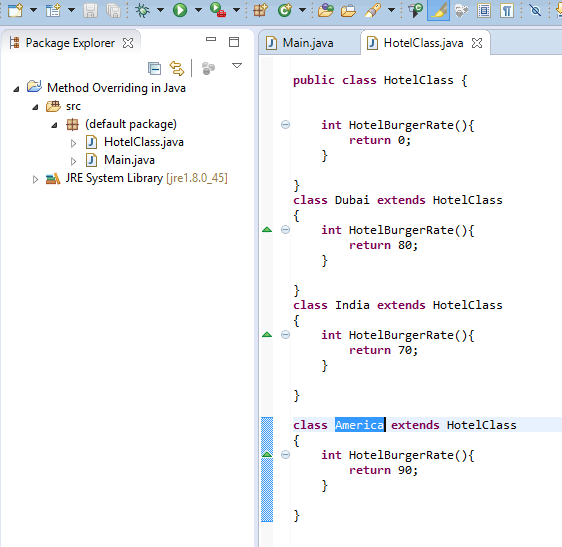562x547 pixels.
Task: Select Main.java in the project tree
Action: click(x=129, y=160)
